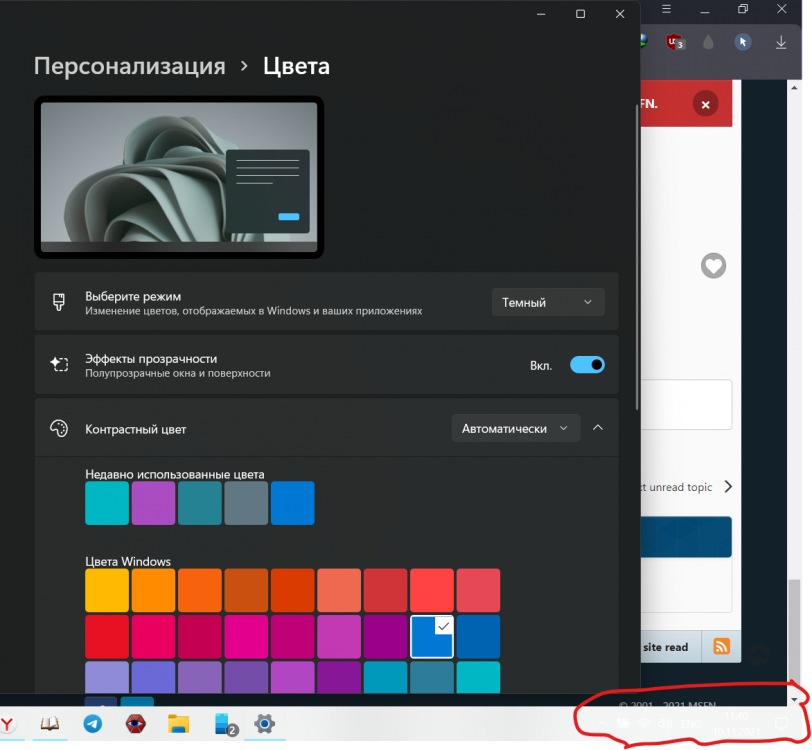Open the browser hamburger menu
The image size is (812, 750).
[x=666, y=10]
